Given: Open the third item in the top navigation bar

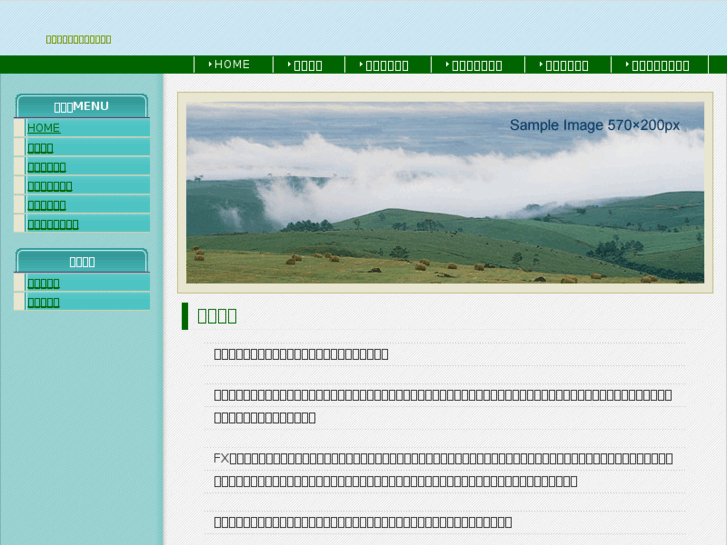Looking at the screenshot, I should coord(388,64).
